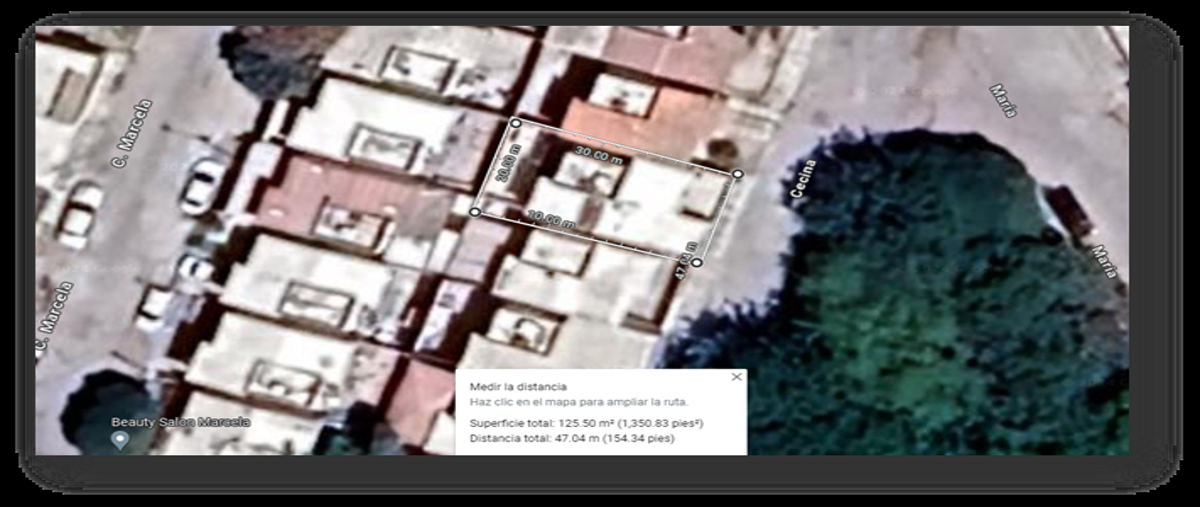Click the lower María street label
The image size is (1200, 507).
[1104, 264]
